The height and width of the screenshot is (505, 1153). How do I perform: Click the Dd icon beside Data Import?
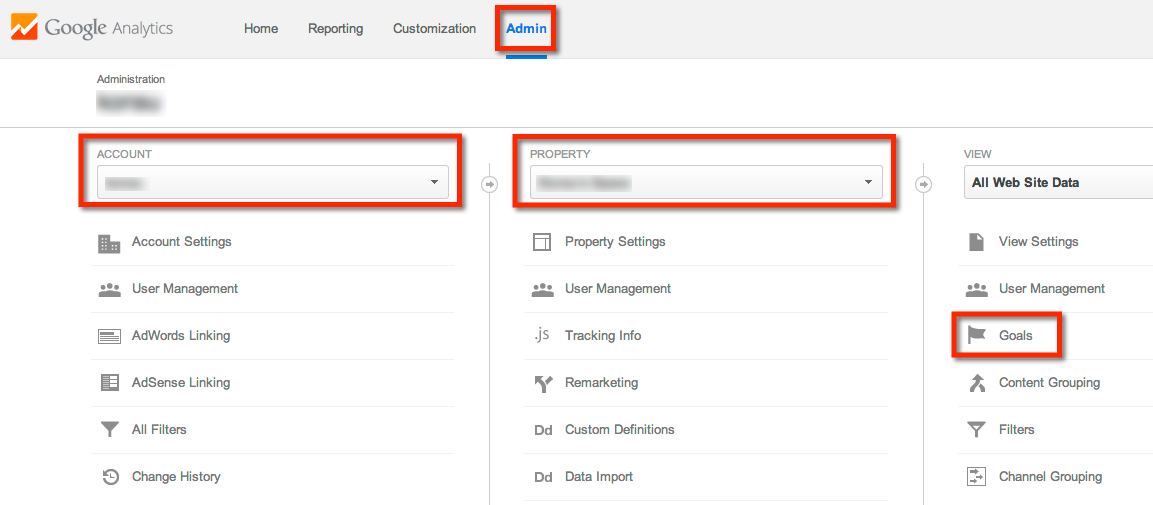pos(543,477)
